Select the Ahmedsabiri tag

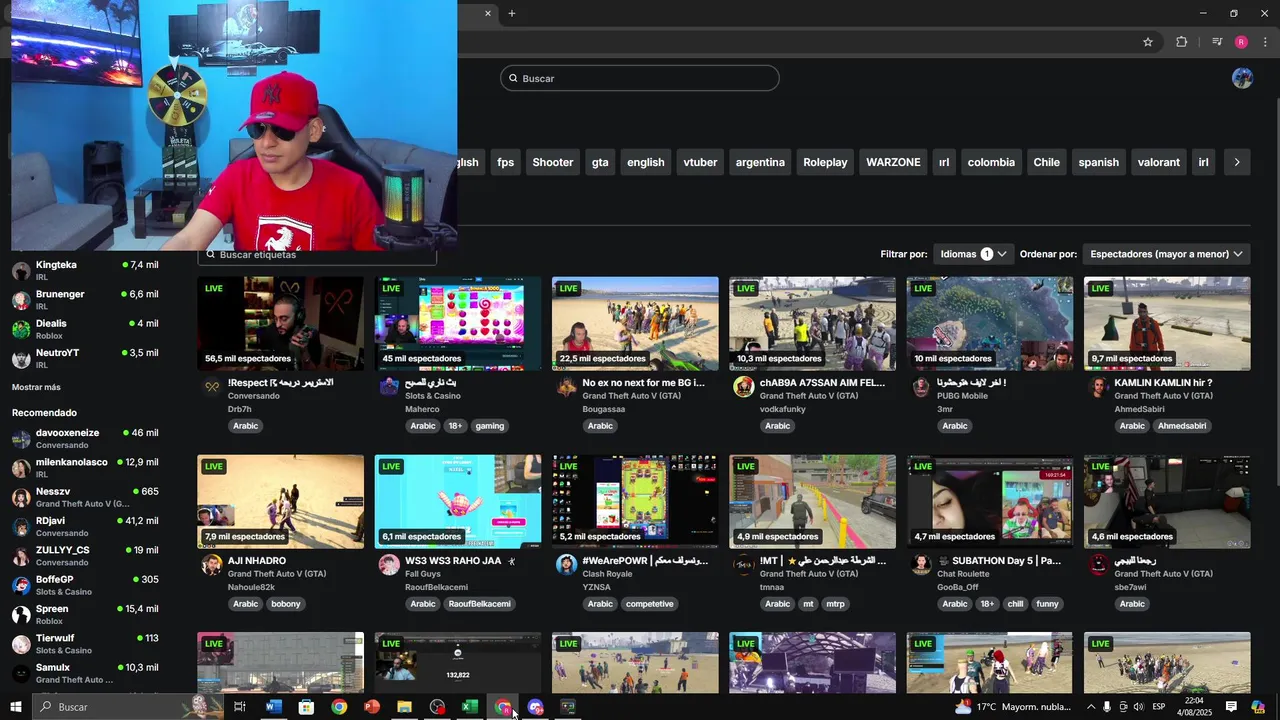pos(1182,426)
